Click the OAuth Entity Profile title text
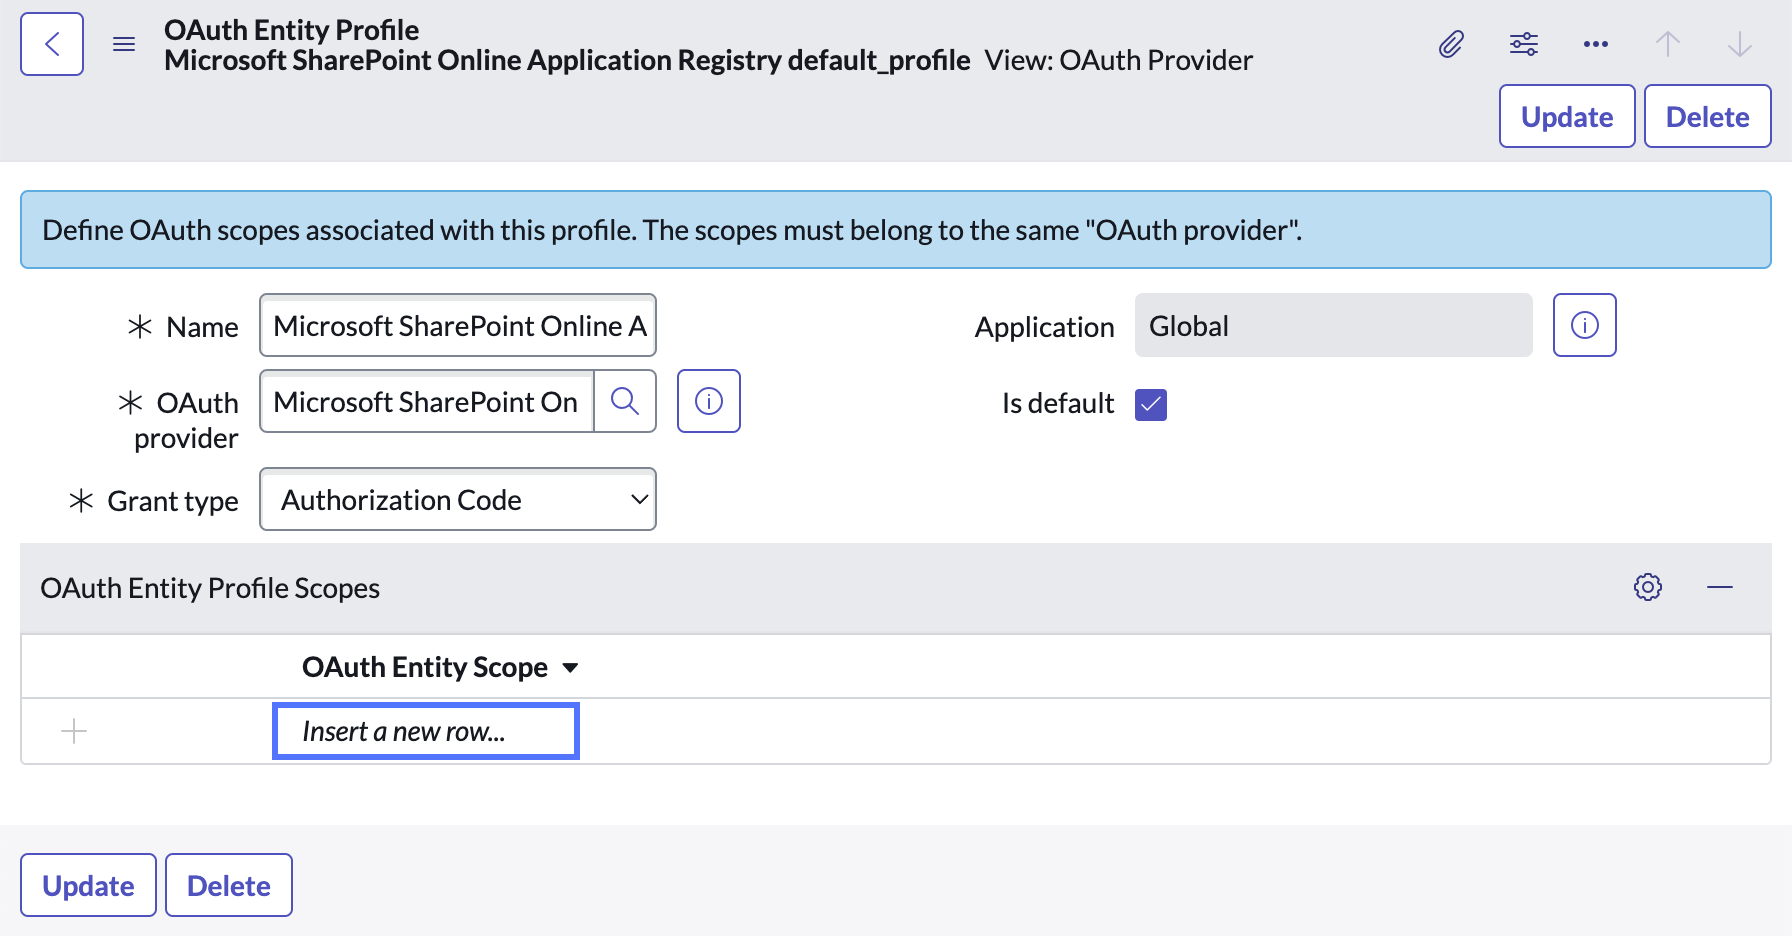 (292, 30)
